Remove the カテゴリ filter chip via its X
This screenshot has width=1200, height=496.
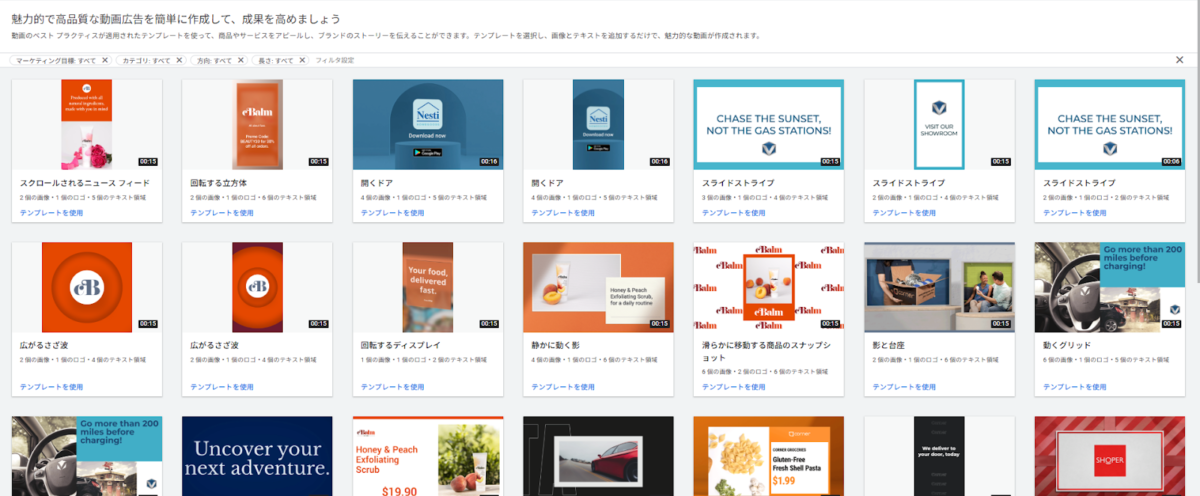179,60
